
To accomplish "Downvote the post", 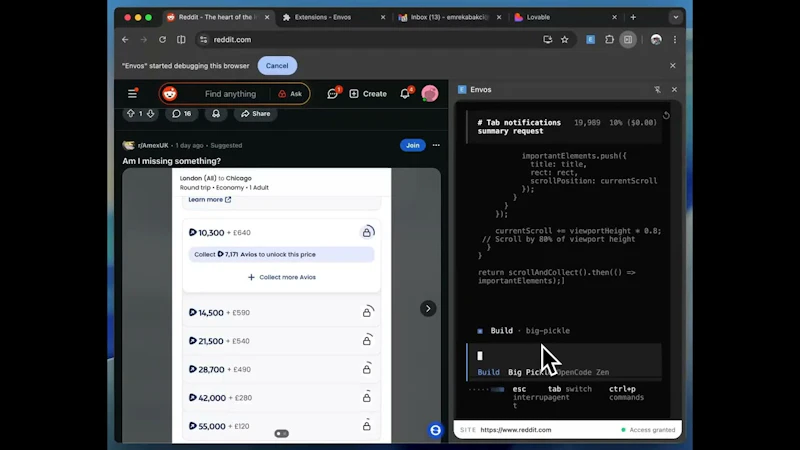I will point(151,113).
